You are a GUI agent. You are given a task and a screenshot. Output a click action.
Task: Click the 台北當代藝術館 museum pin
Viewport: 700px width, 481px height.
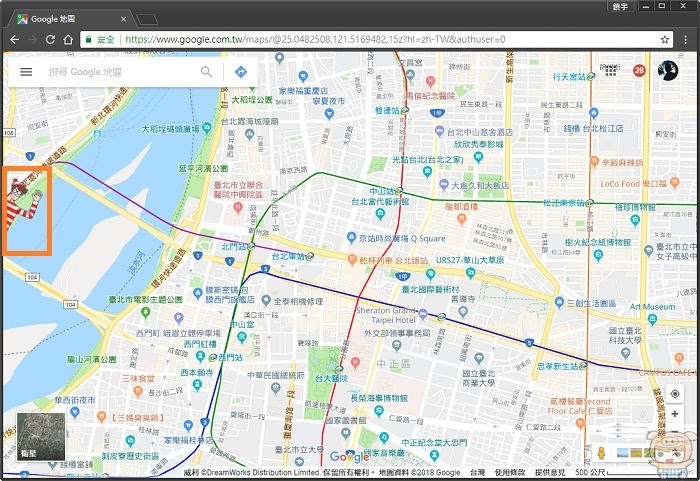pos(380,214)
